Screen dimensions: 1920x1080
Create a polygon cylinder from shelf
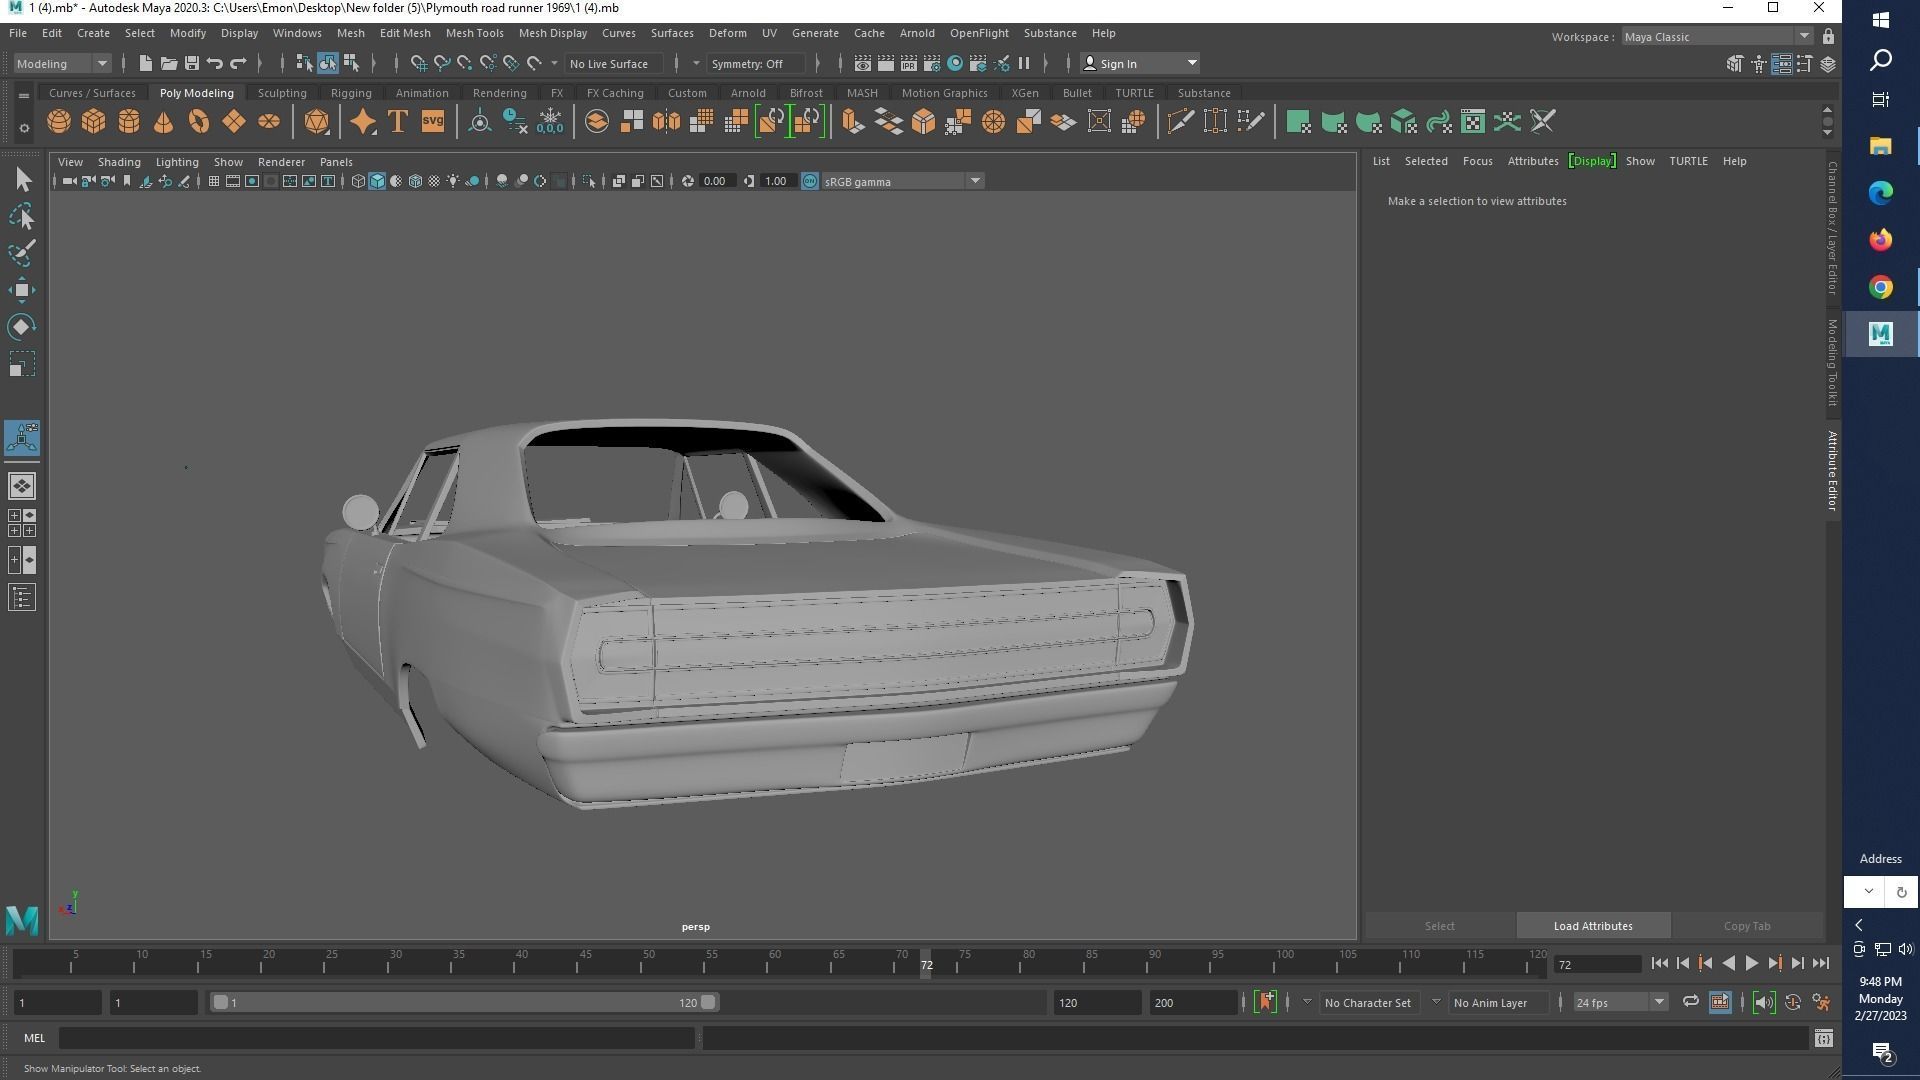click(129, 122)
